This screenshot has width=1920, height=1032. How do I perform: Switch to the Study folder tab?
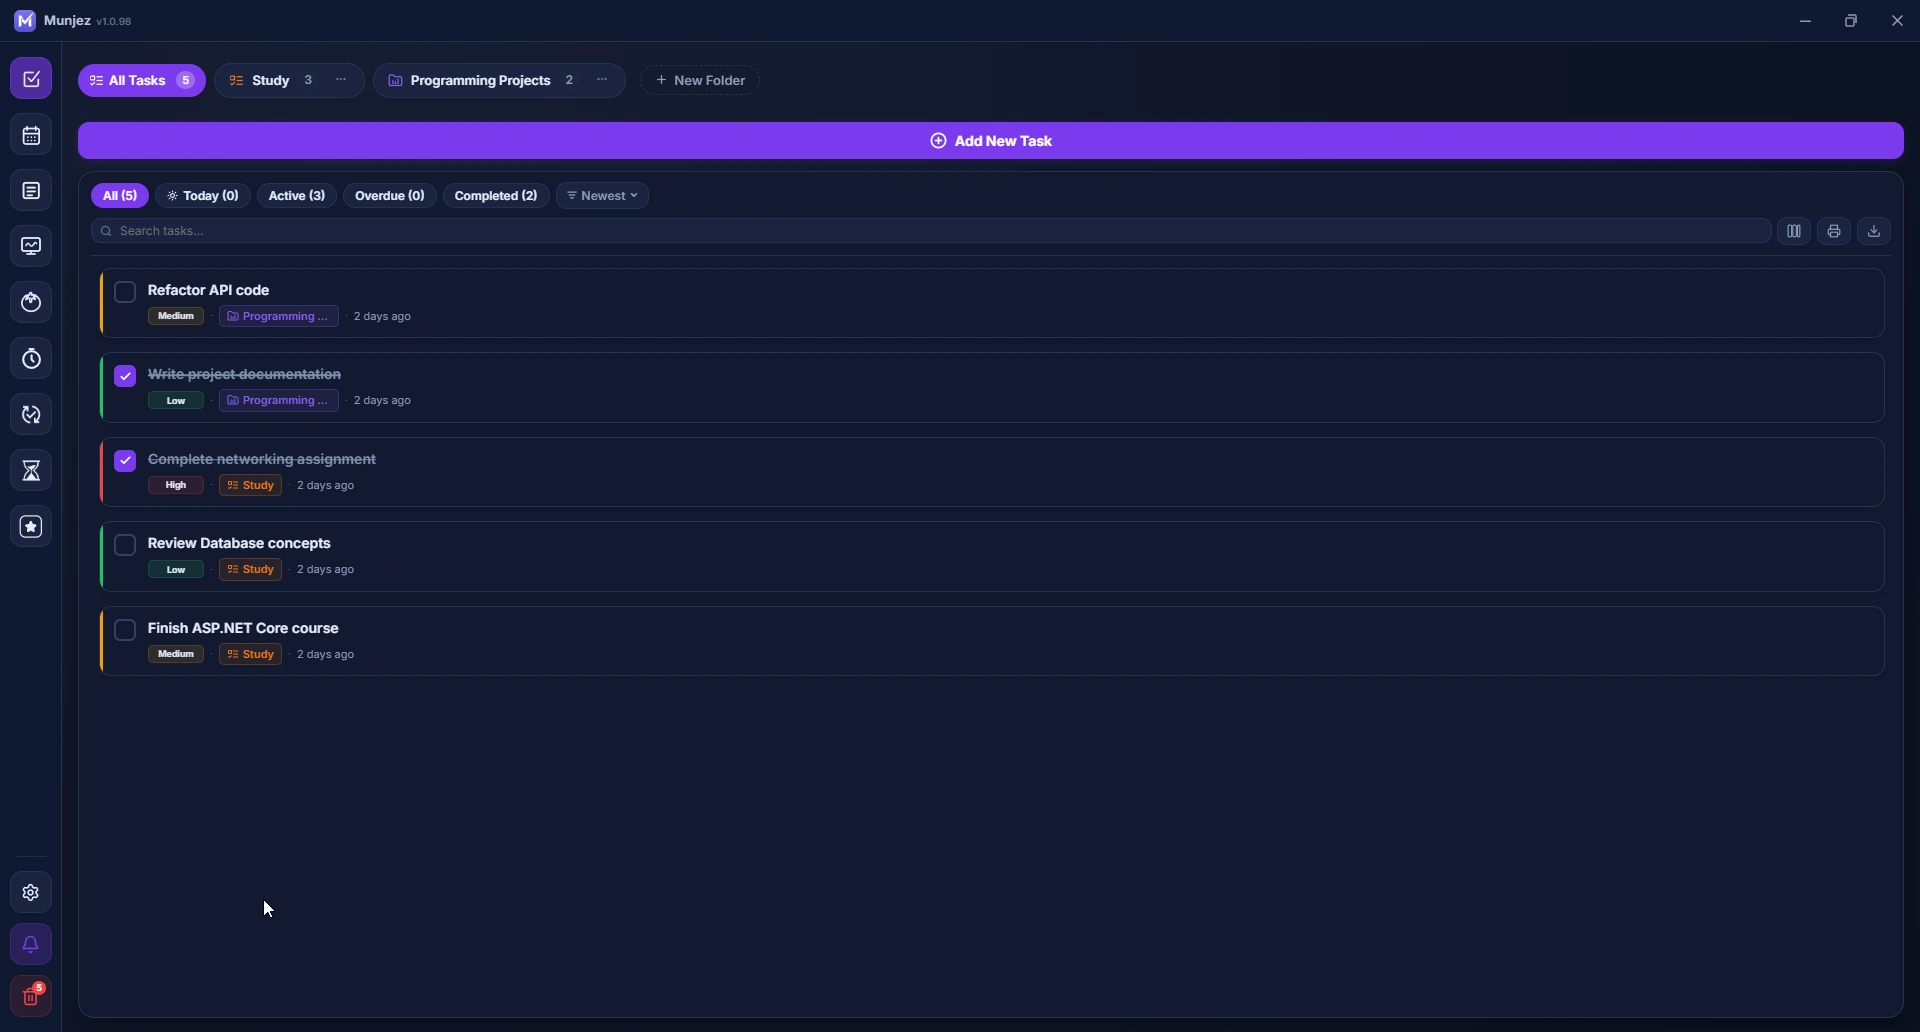click(x=272, y=80)
